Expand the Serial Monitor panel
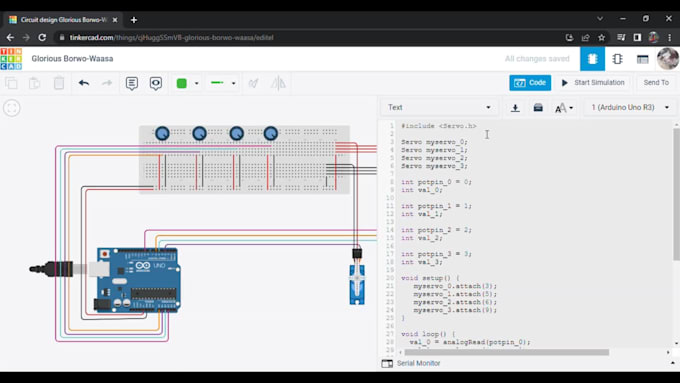This screenshot has width=680, height=383. [x=411, y=363]
